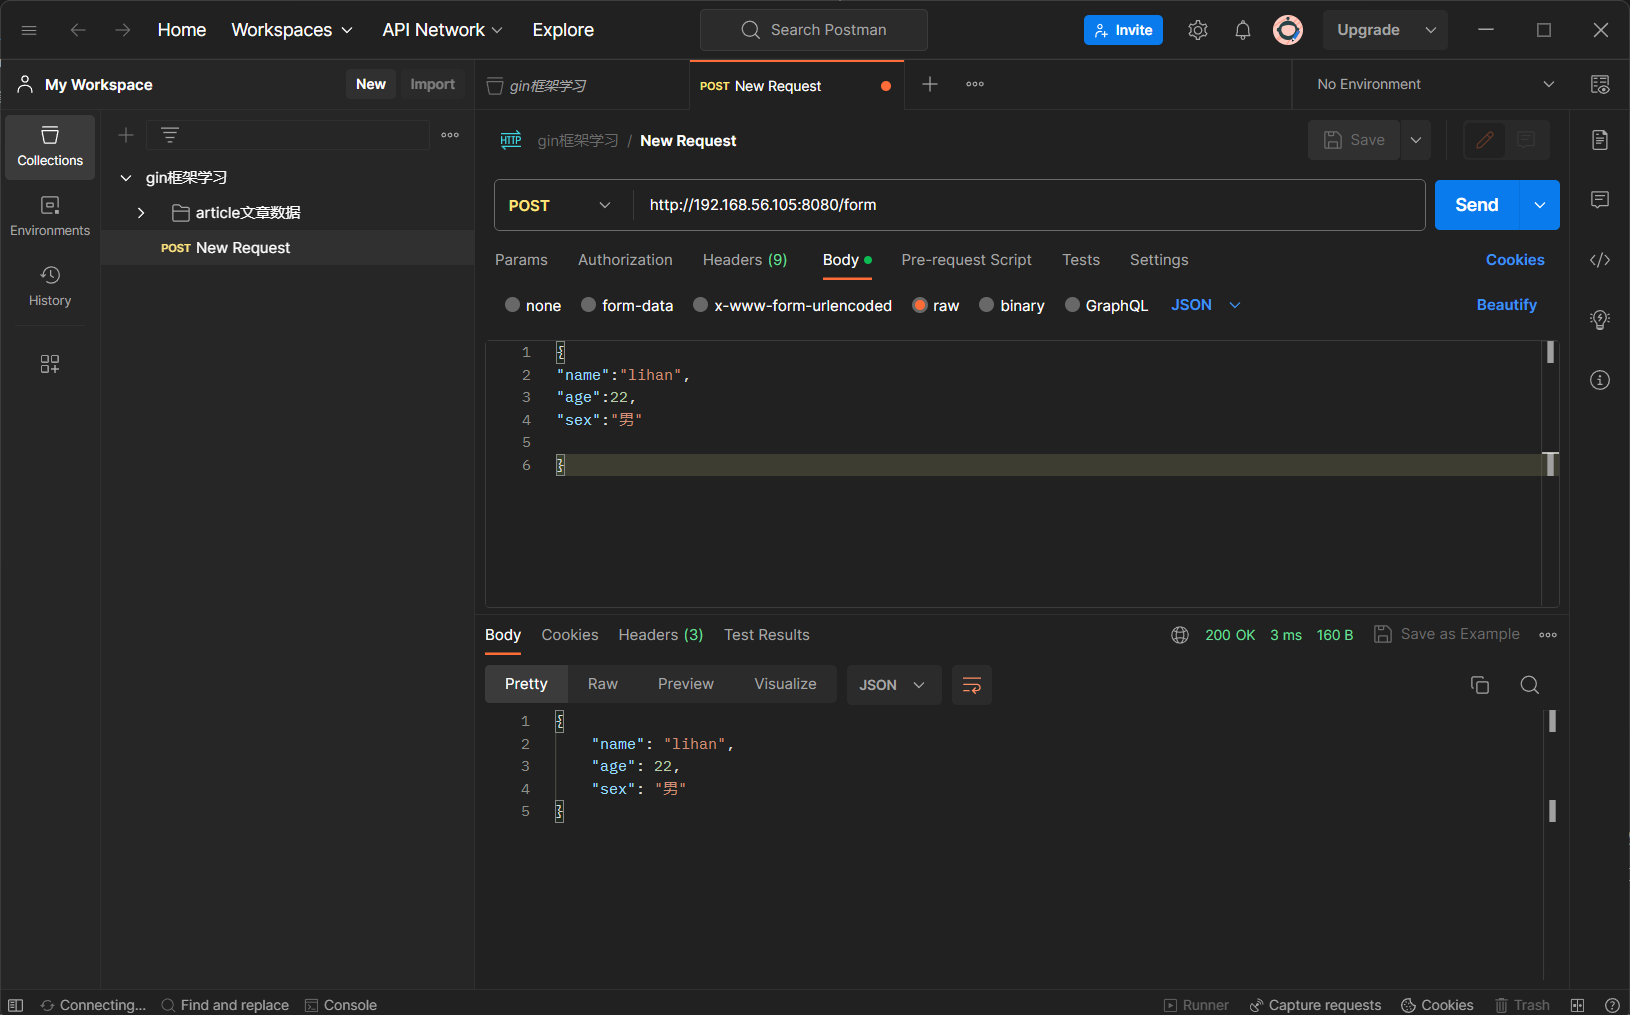Image resolution: width=1630 pixels, height=1015 pixels.
Task: Open the Send options dropdown arrow
Action: tap(1540, 205)
